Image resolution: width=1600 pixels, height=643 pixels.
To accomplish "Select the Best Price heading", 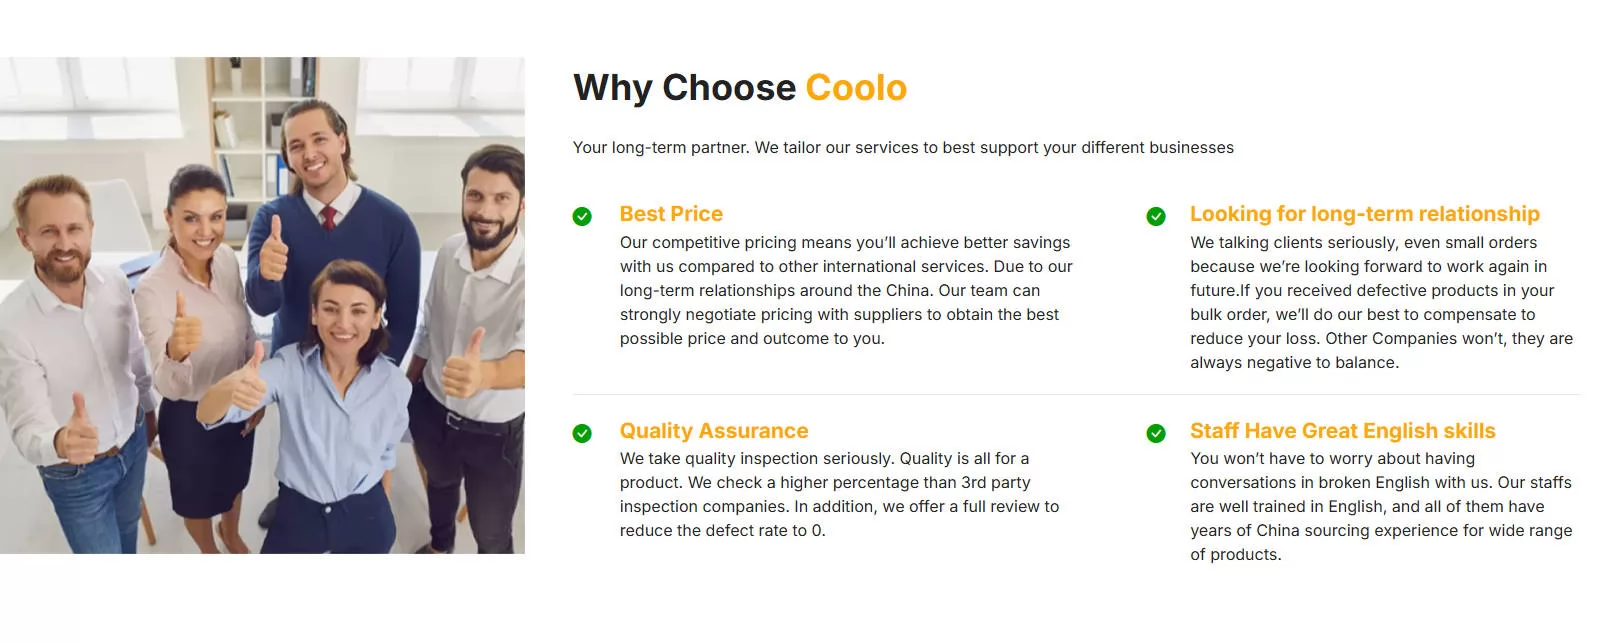I will [671, 214].
